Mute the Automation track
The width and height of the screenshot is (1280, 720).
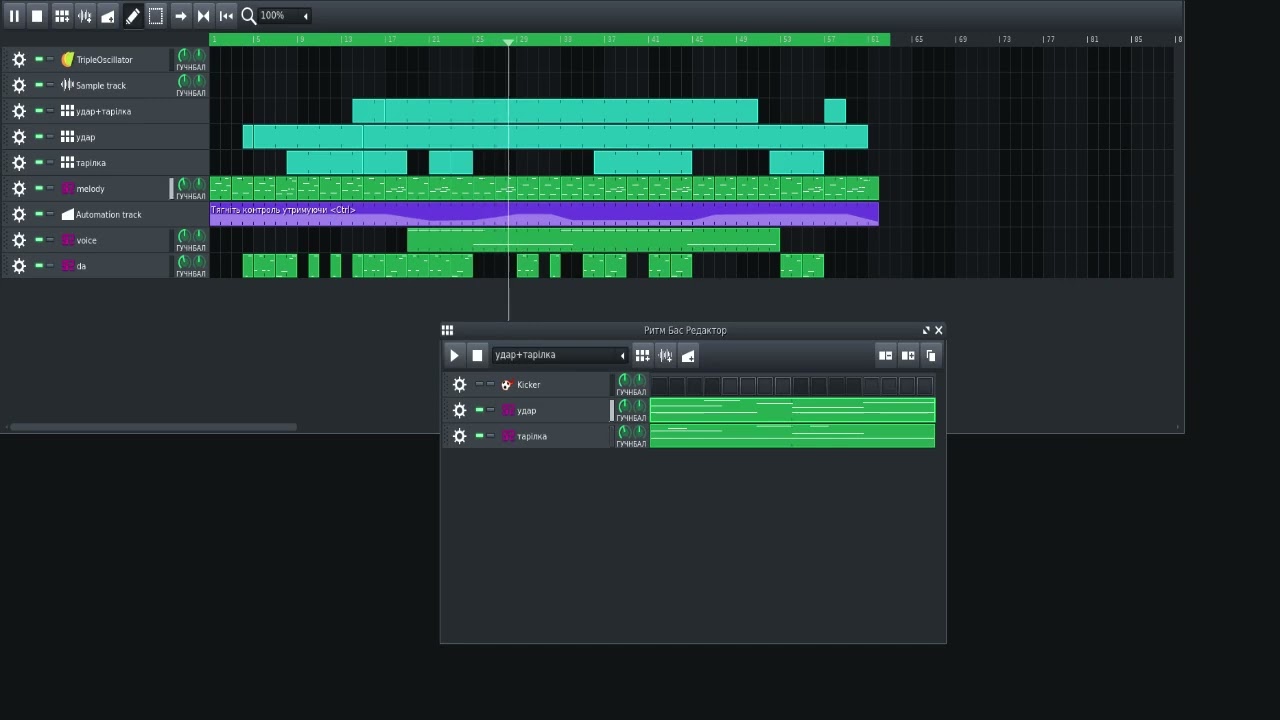coord(39,214)
